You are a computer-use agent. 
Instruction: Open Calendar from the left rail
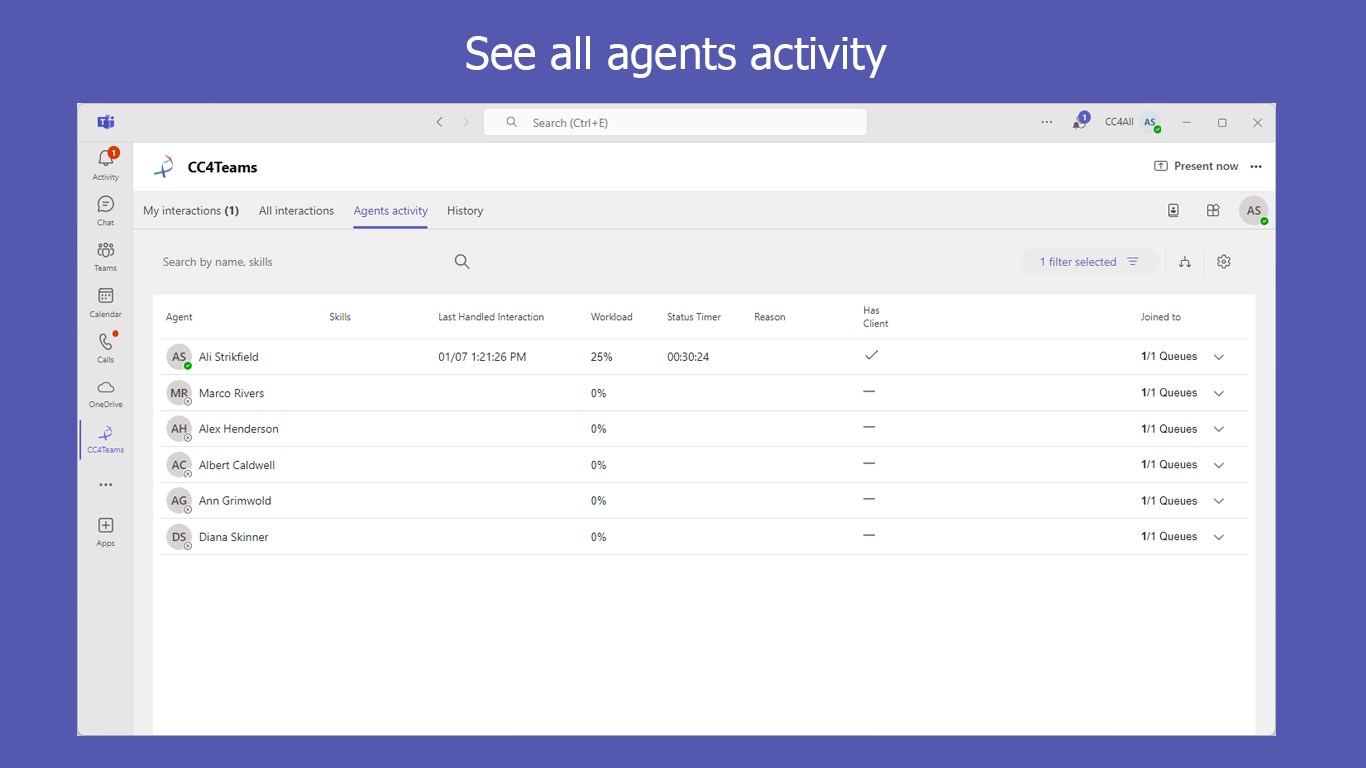pos(106,302)
